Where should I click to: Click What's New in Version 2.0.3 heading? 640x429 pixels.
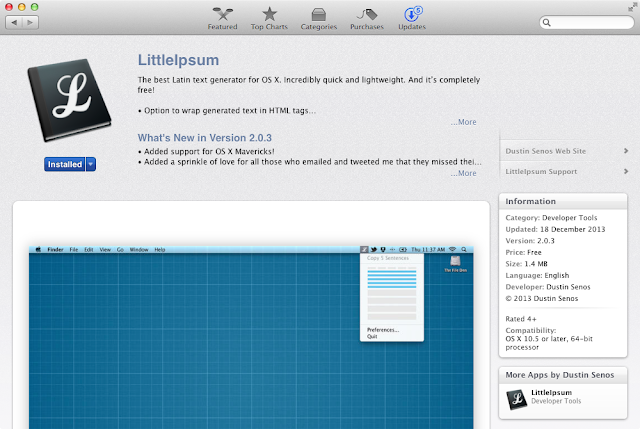click(x=204, y=138)
